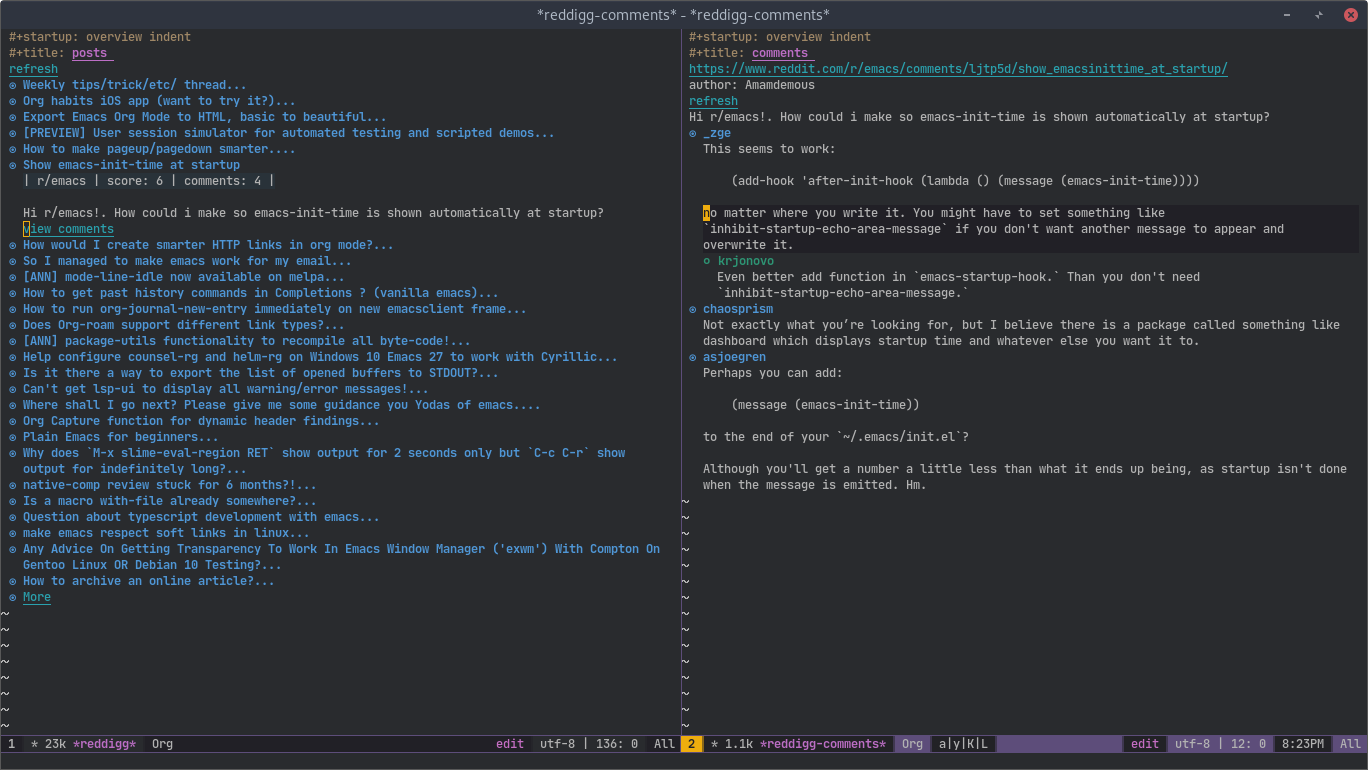Select 'Why does M-x slime-eval-region RET' post
Viewport: 1368px width, 770px height.
click(324, 461)
